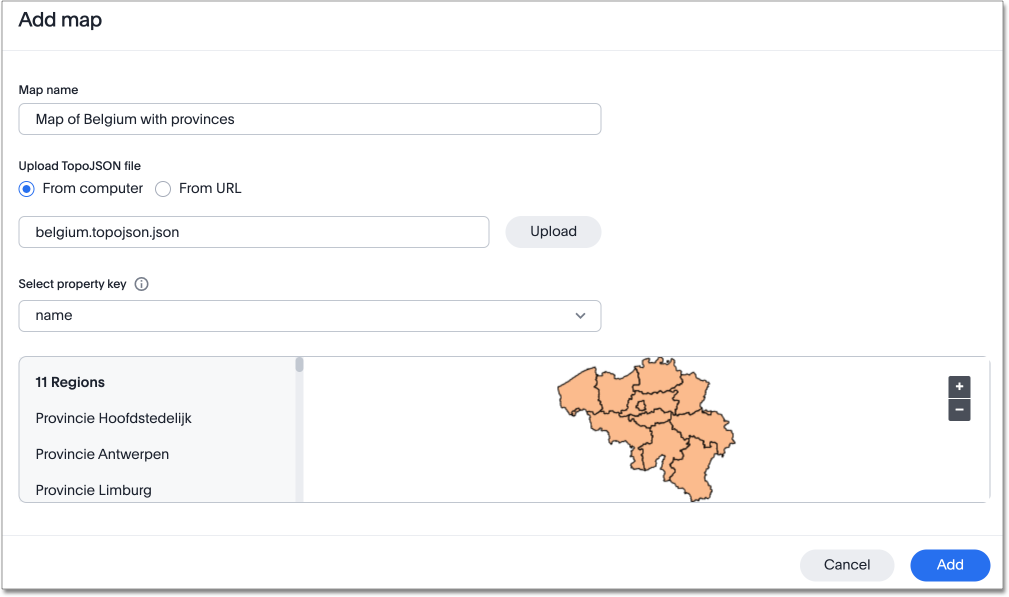
Task: Cancel the Add map dialog
Action: 846,565
